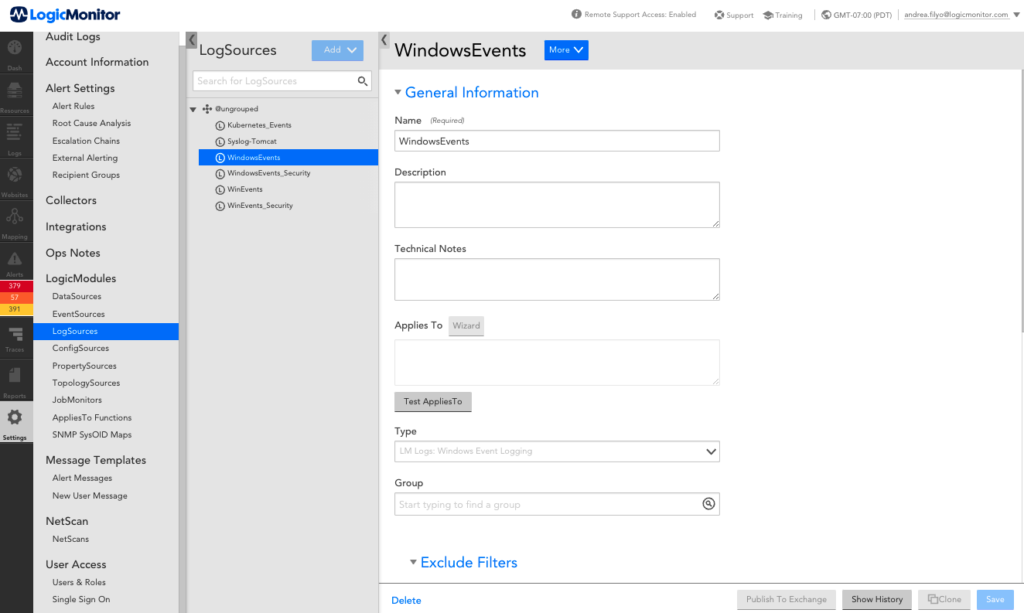The width and height of the screenshot is (1024, 613).
Task: Click the Save button
Action: click(x=995, y=599)
